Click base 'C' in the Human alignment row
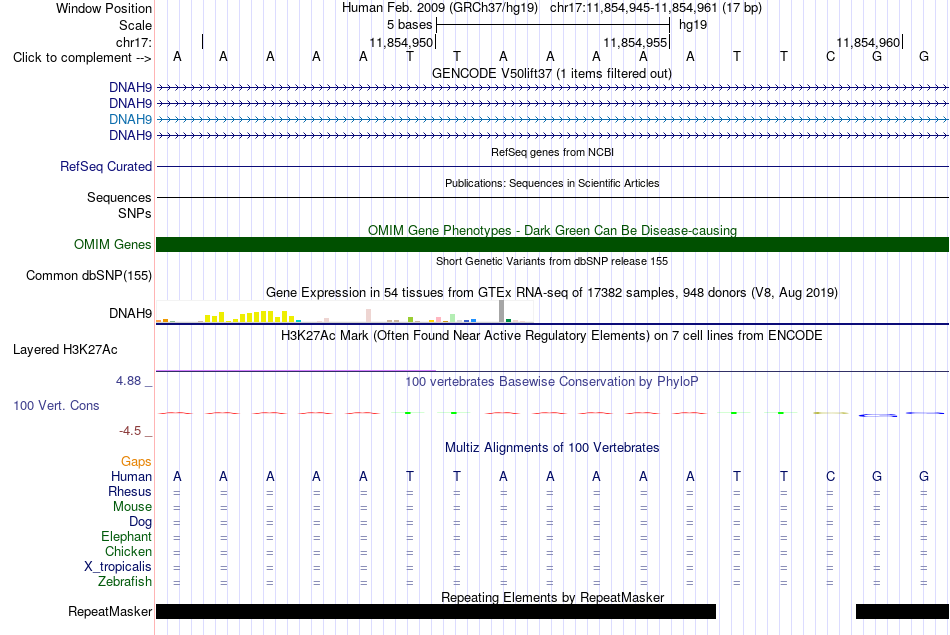Viewport: 950px width, 635px height. pyautogui.click(x=830, y=477)
